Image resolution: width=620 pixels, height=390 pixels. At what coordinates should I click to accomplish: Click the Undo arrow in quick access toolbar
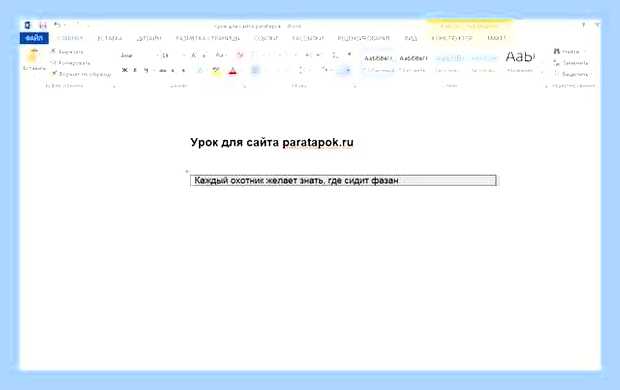point(57,25)
